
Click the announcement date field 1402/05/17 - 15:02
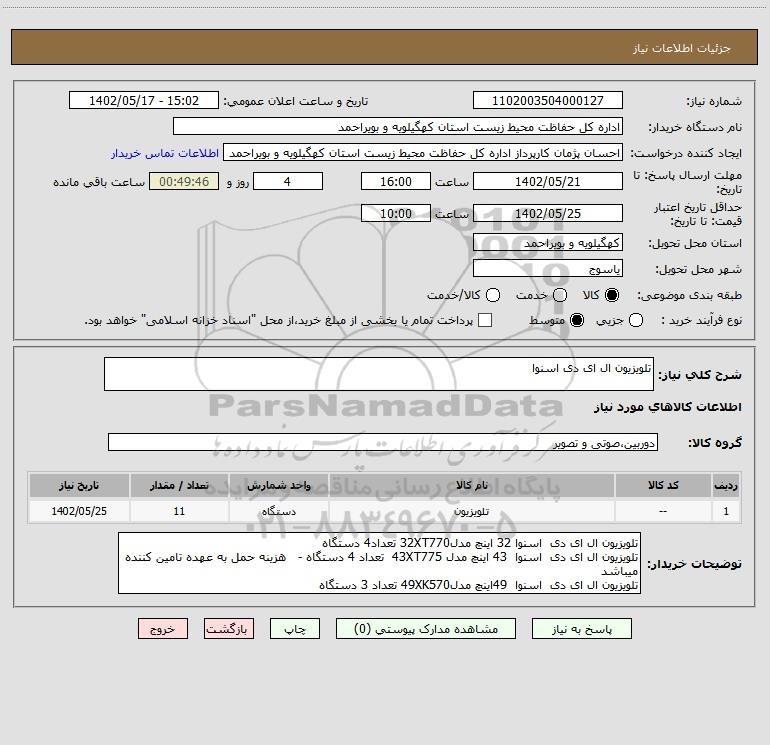(144, 101)
